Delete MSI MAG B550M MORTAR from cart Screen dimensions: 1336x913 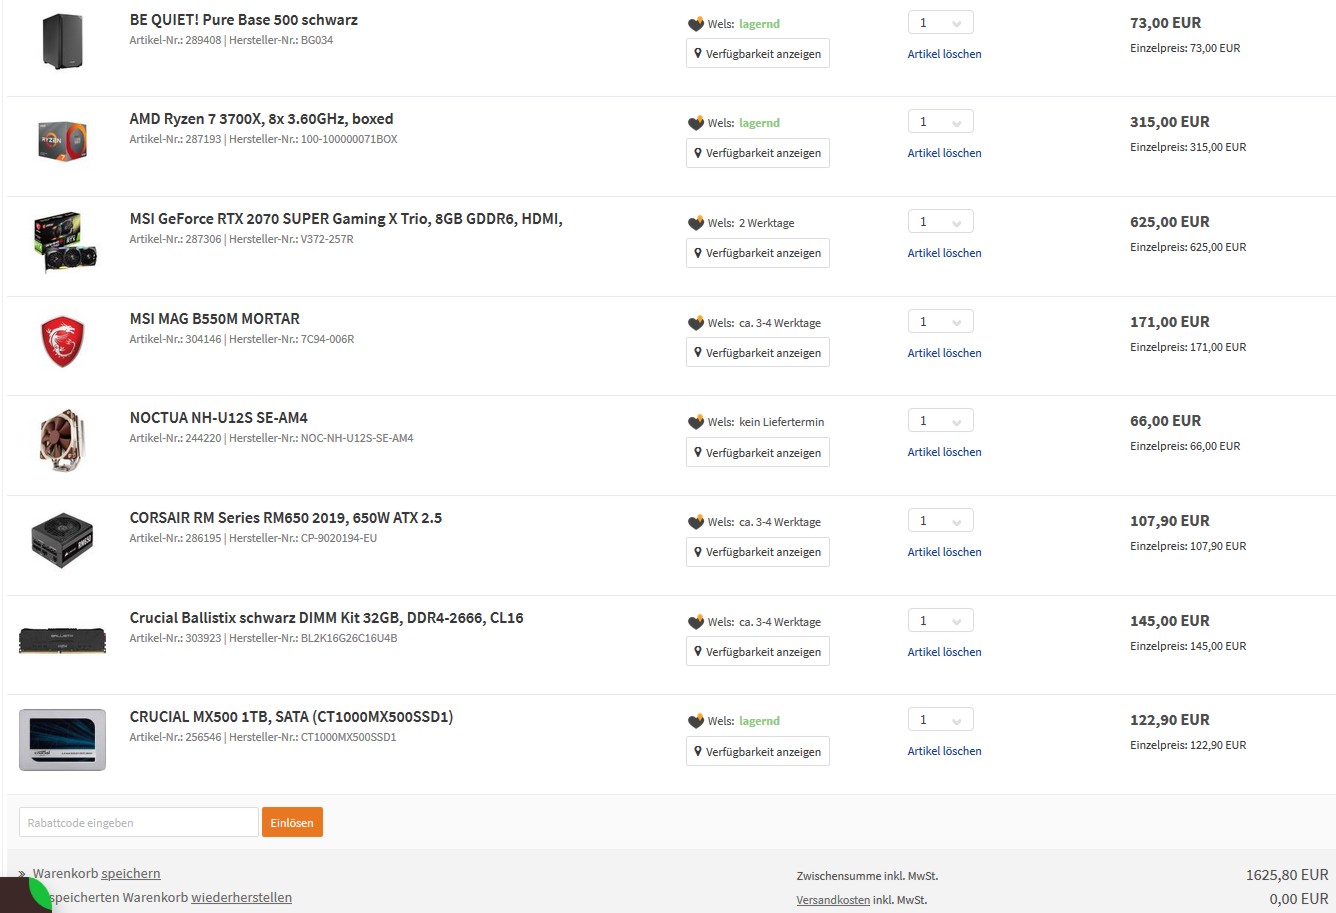pyautogui.click(x=944, y=353)
